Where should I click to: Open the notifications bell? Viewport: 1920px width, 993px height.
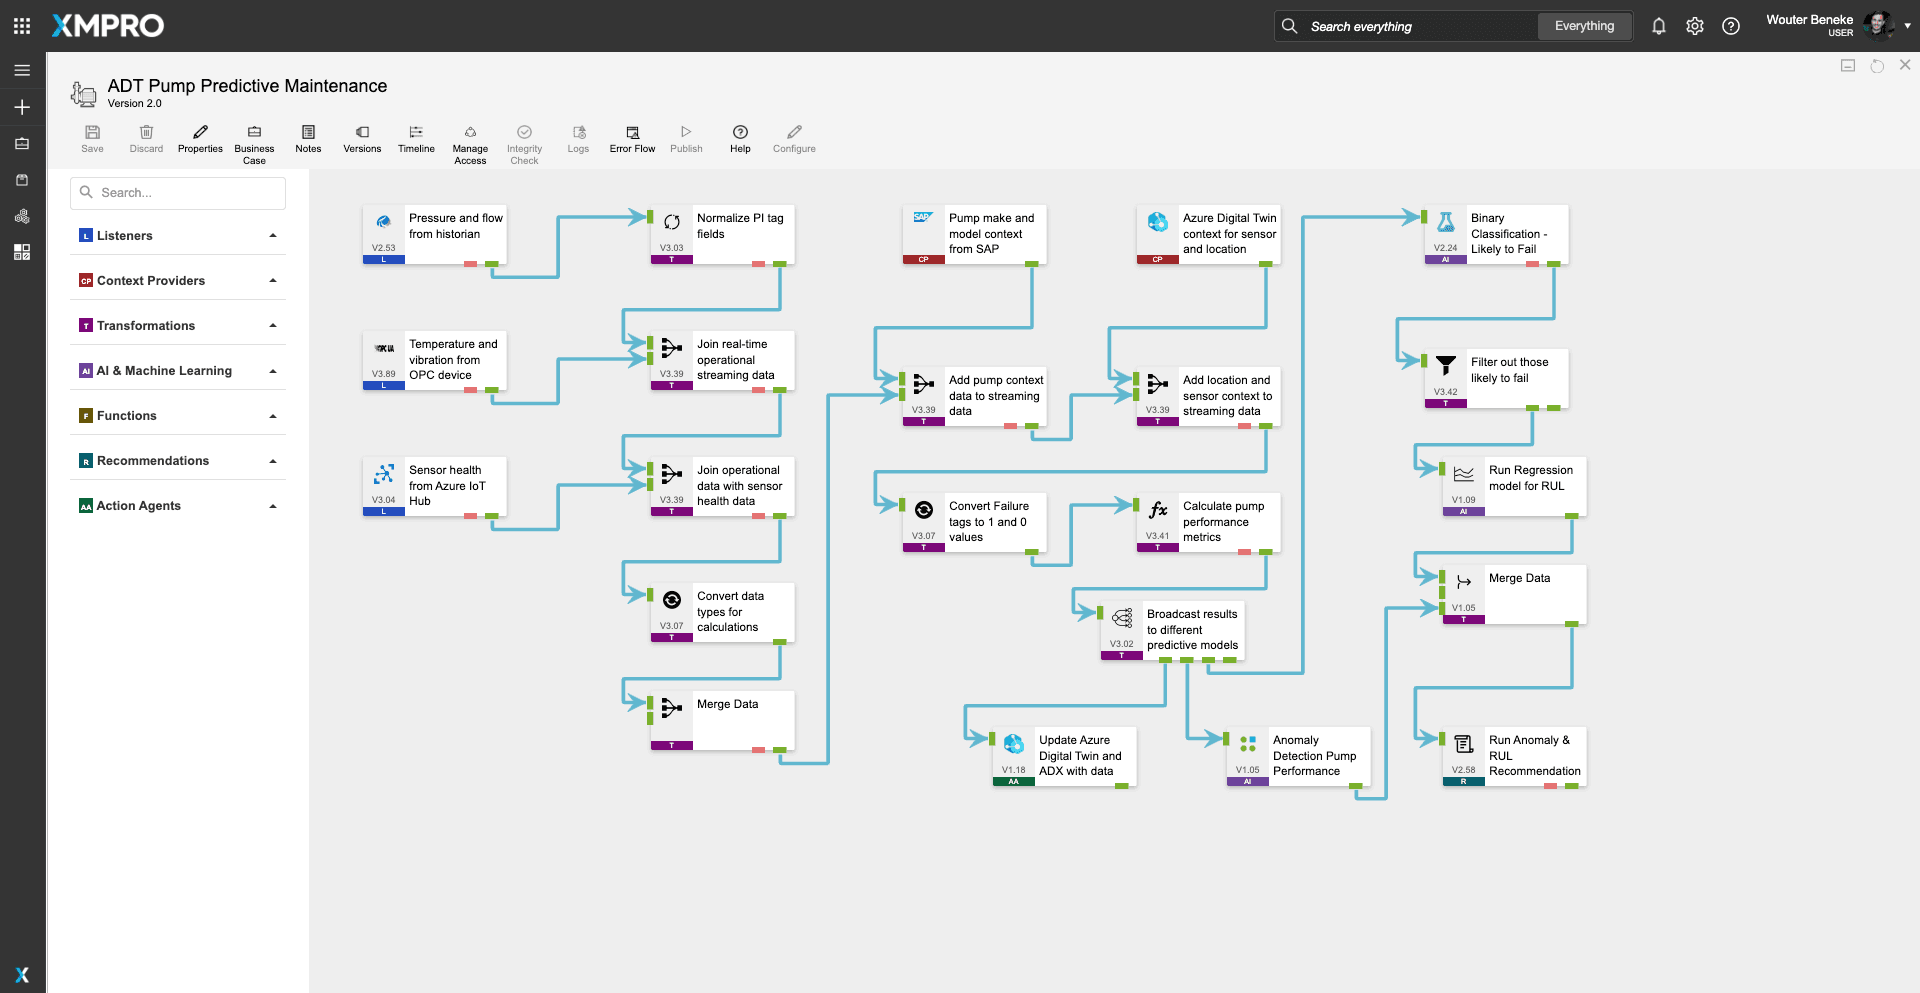click(1659, 26)
